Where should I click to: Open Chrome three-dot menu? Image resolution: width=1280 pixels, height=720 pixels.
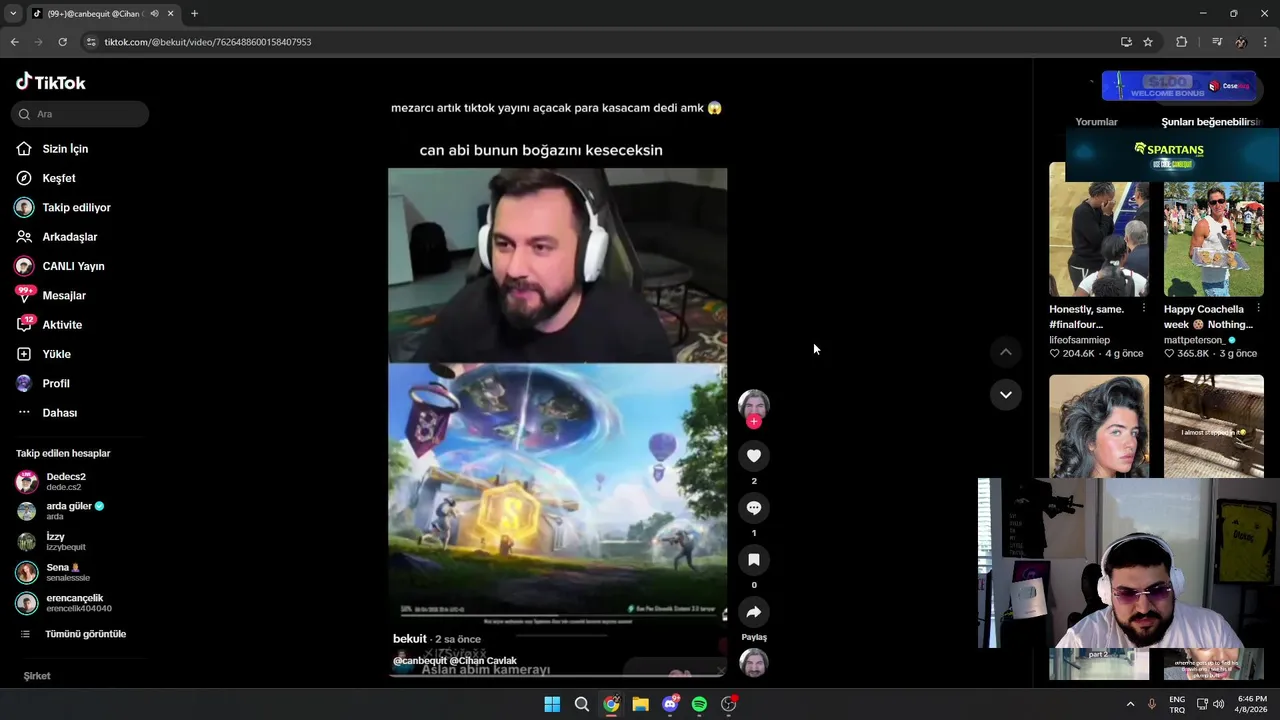1265,42
